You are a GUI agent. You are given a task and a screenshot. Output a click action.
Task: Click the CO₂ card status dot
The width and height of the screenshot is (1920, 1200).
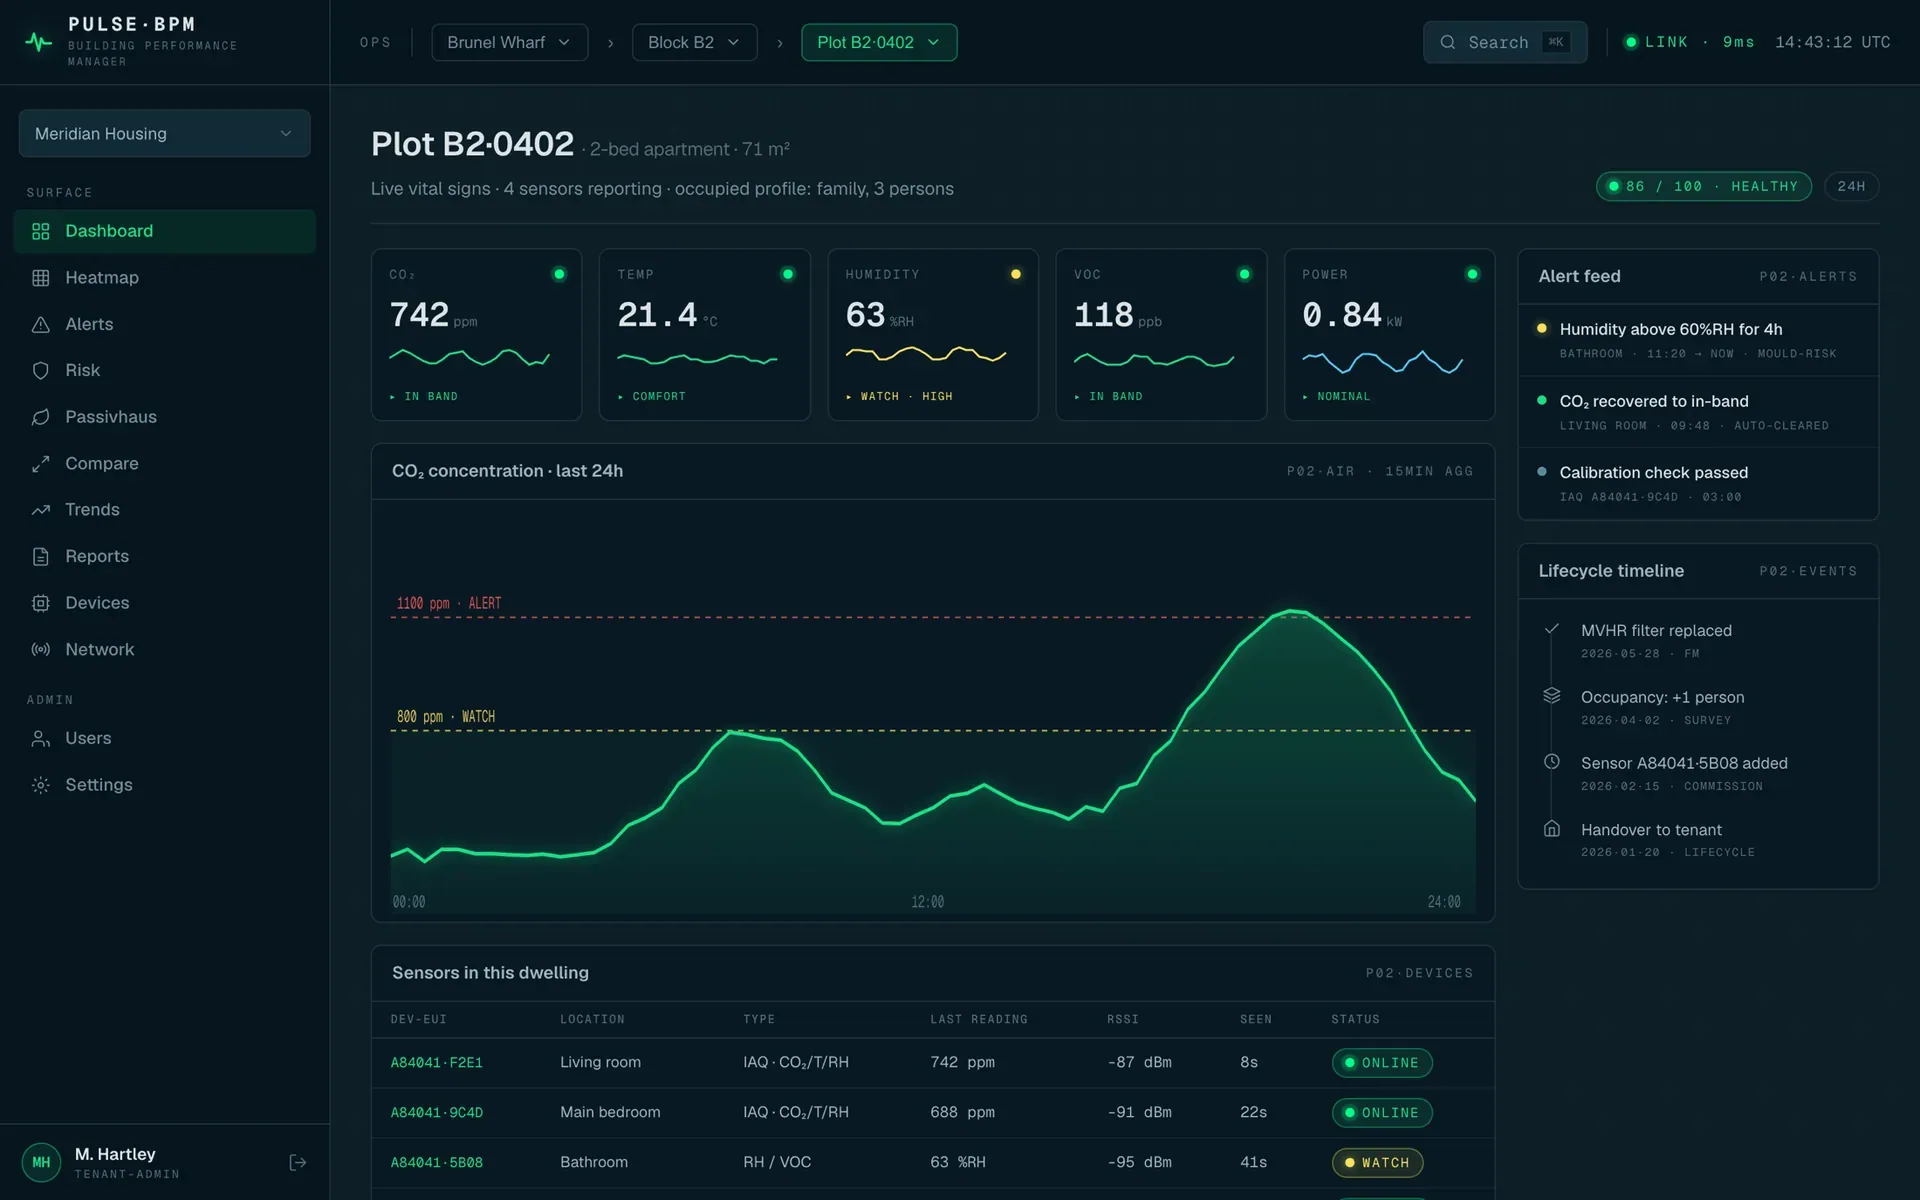(559, 274)
